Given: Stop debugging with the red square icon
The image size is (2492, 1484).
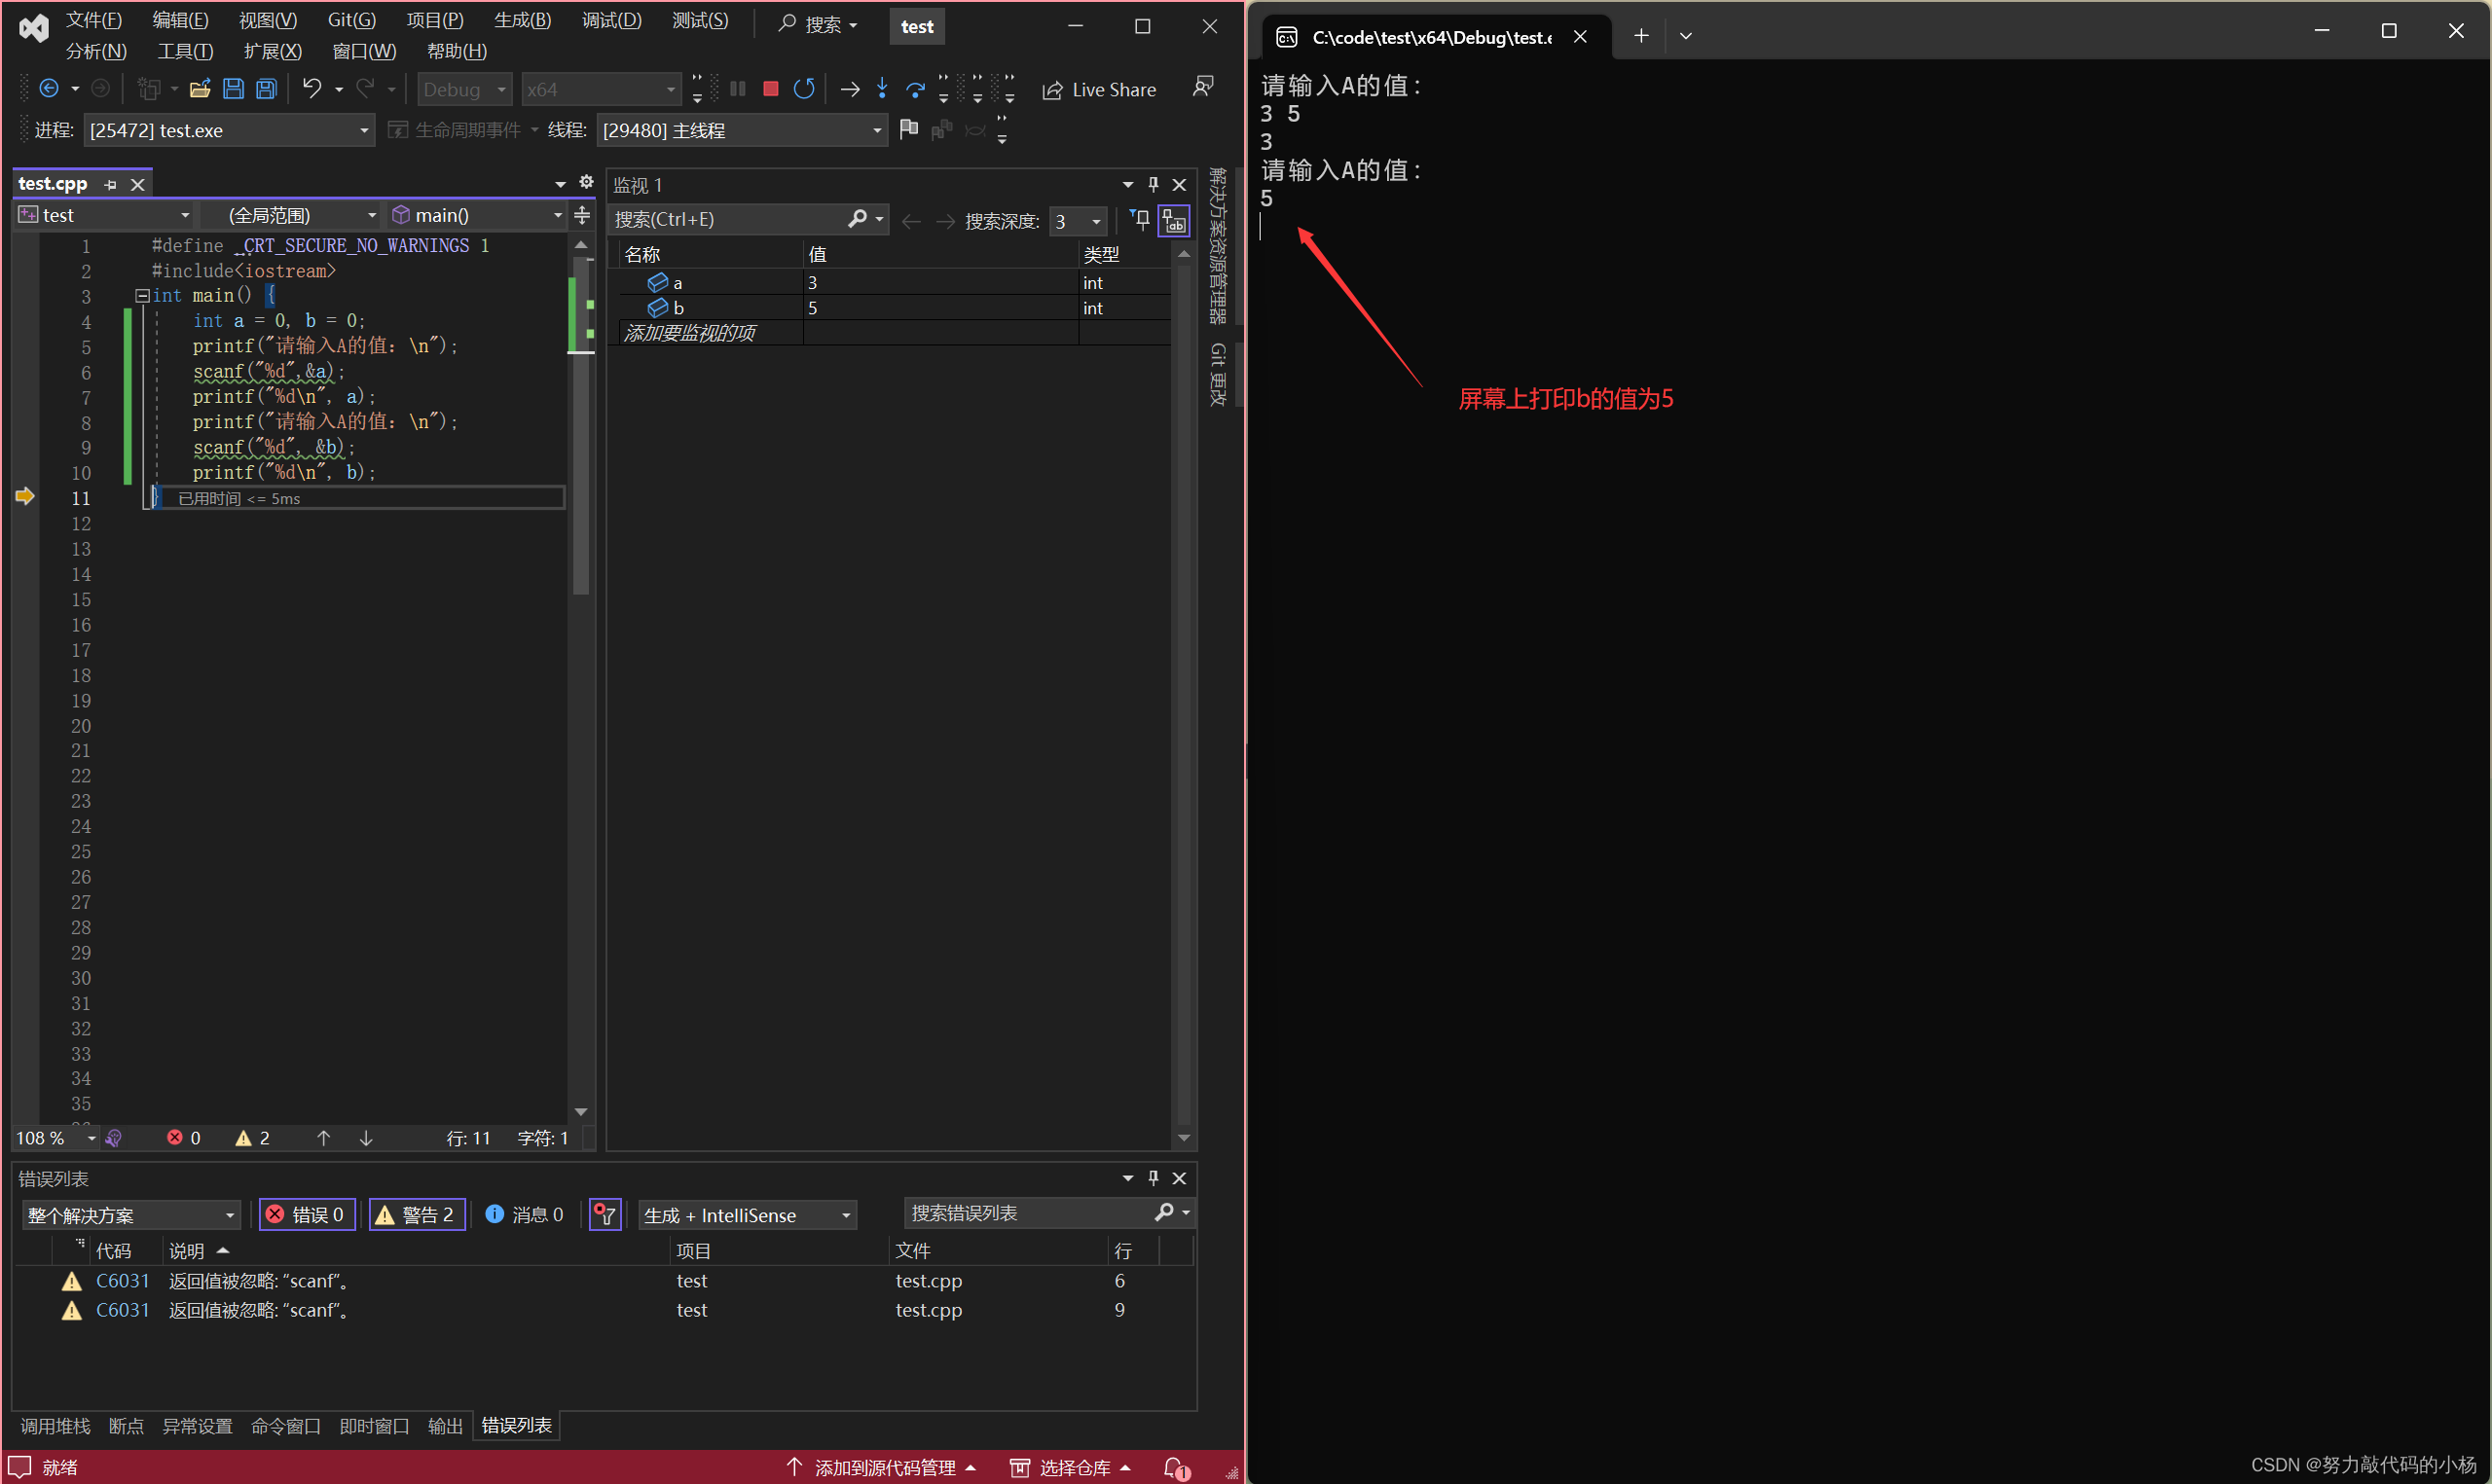Looking at the screenshot, I should click(770, 89).
